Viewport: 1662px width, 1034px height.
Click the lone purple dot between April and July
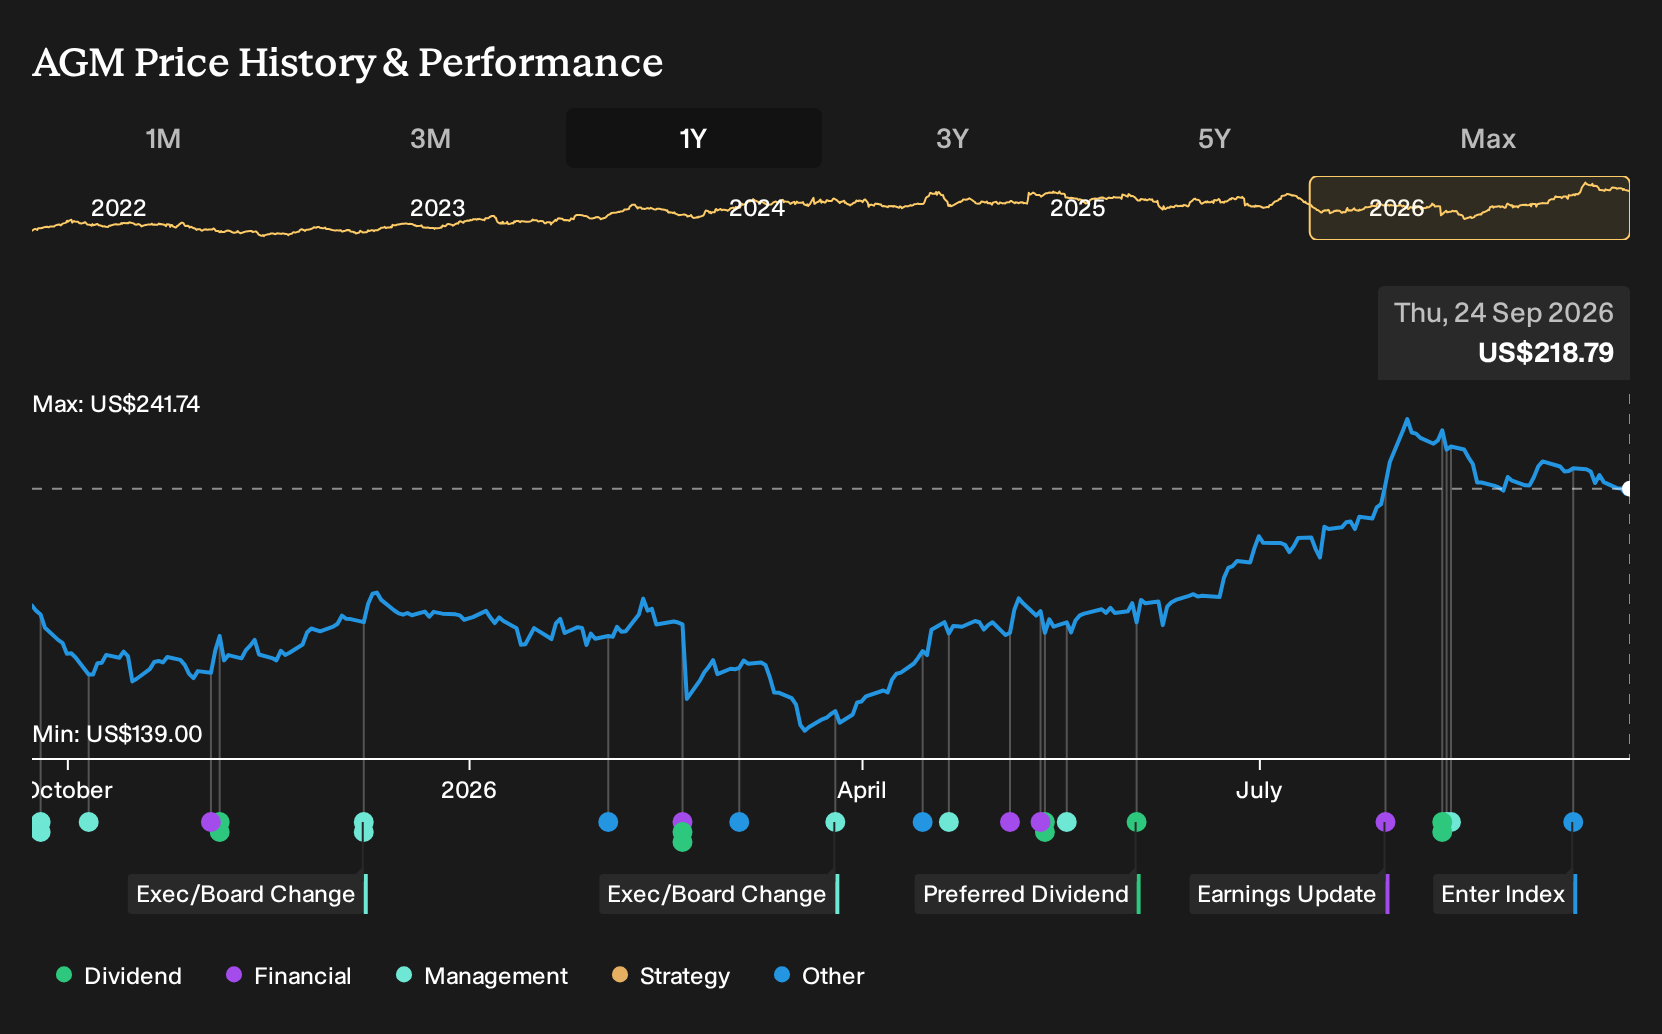pos(1010,822)
